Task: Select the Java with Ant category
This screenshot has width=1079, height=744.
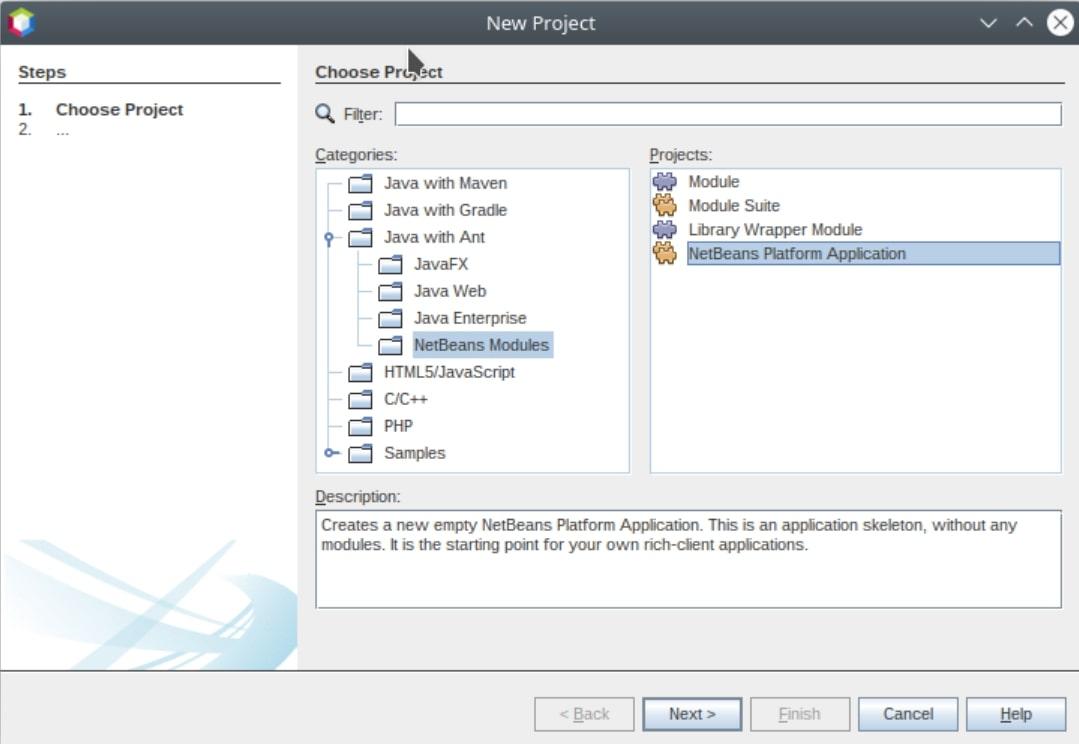Action: pyautogui.click(x=434, y=237)
